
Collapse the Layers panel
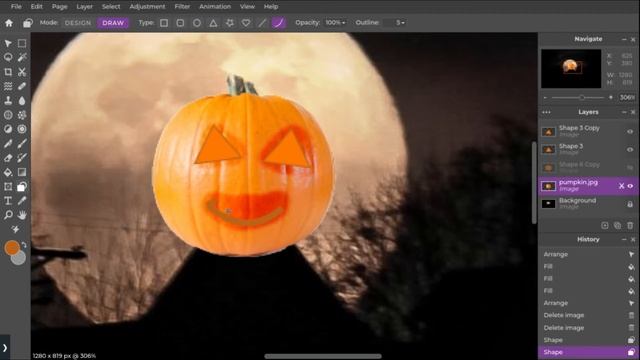click(624, 112)
